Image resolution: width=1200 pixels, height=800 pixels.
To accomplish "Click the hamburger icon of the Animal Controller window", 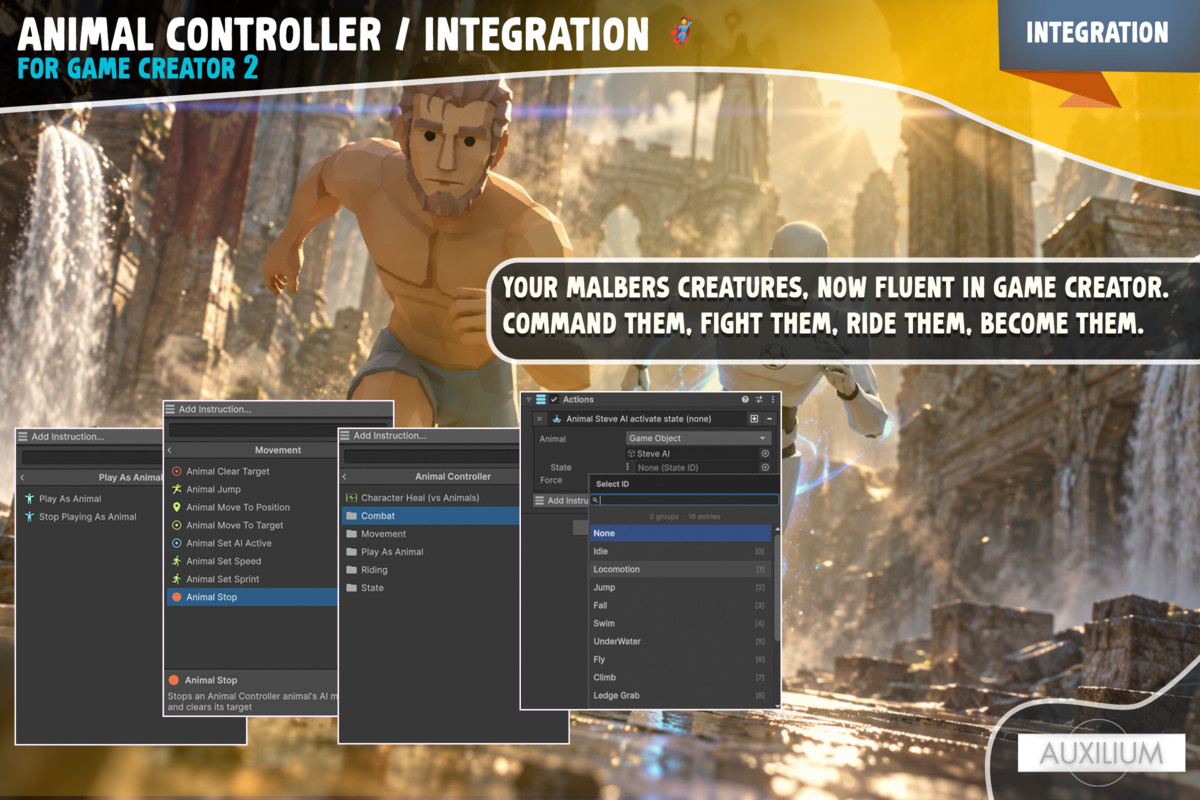I will (346, 435).
